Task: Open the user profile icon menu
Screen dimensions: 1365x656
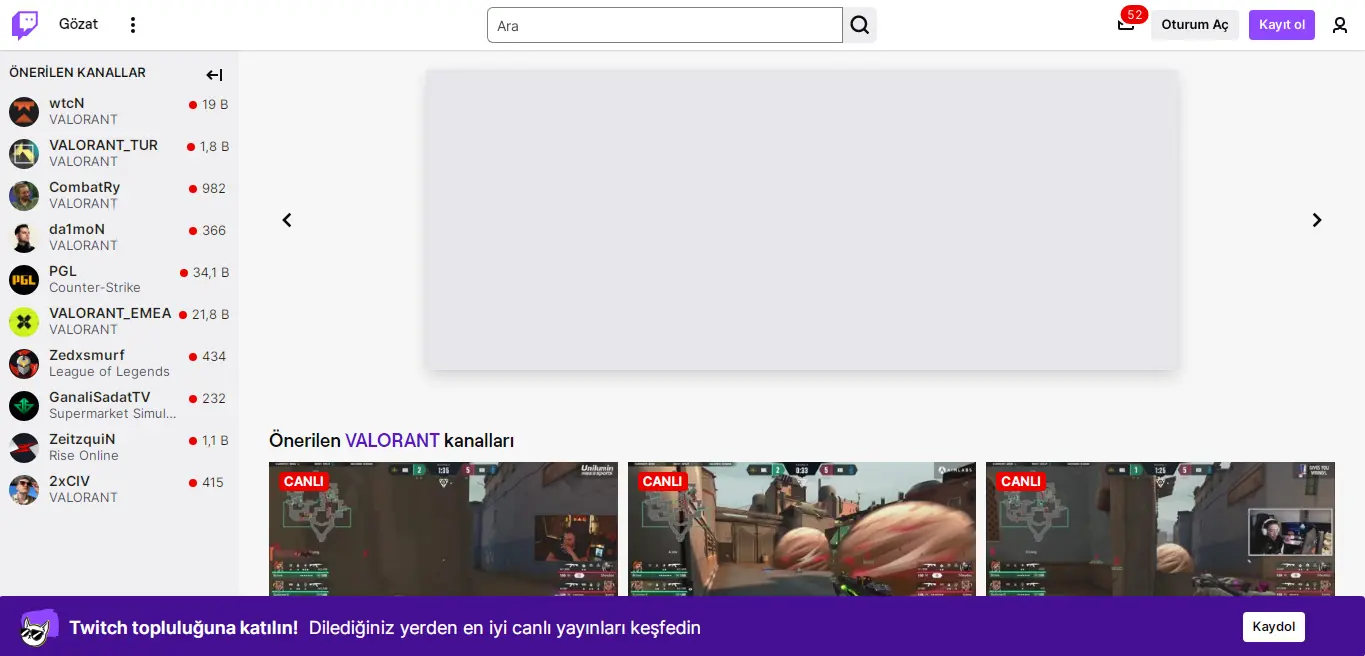Action: tap(1340, 25)
